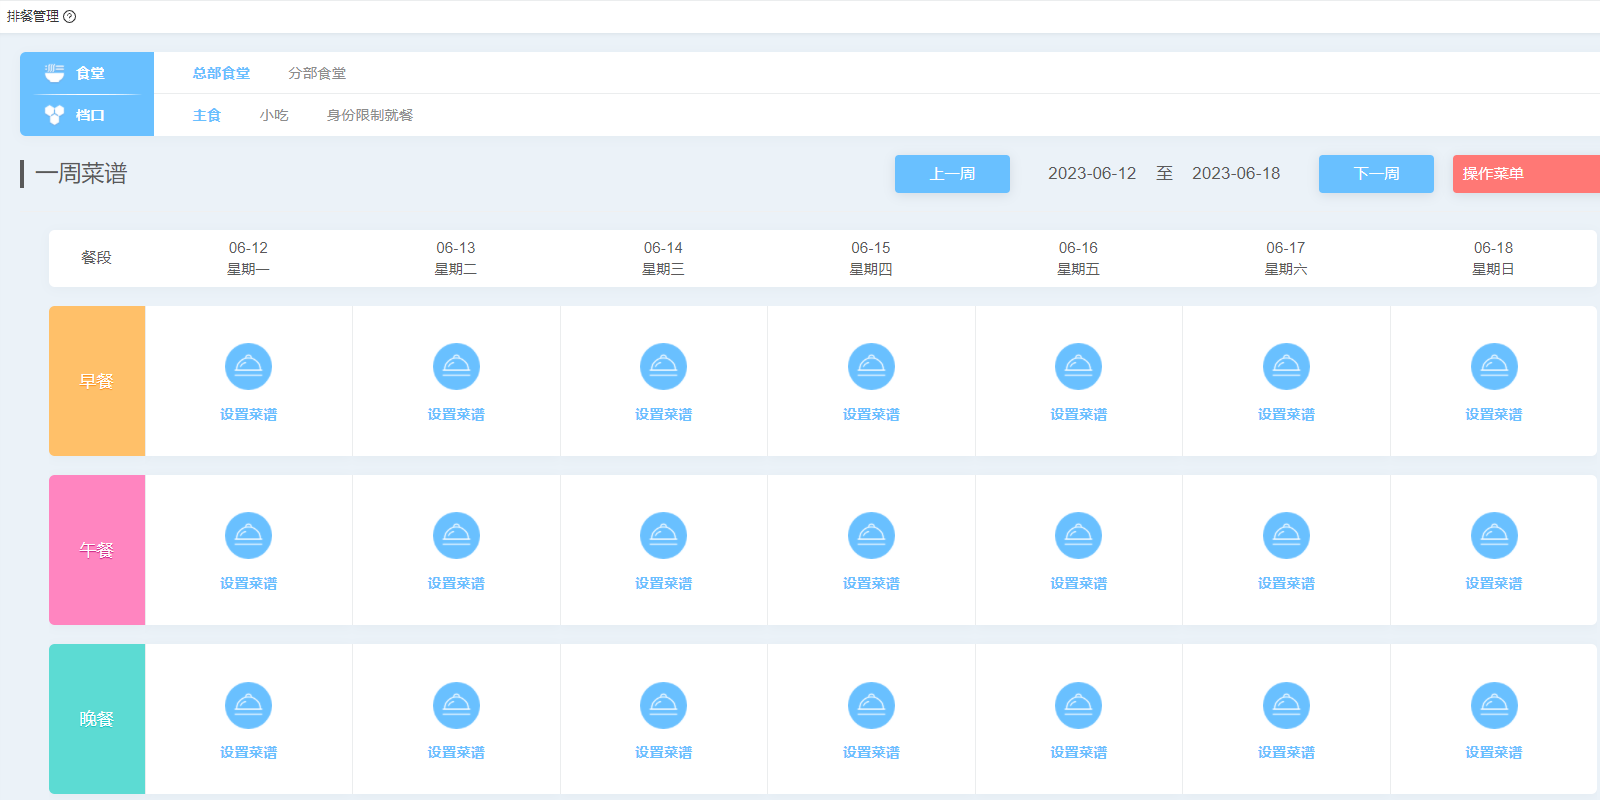Click breakfast dish icon for Sunday 06-18

pyautogui.click(x=1493, y=367)
